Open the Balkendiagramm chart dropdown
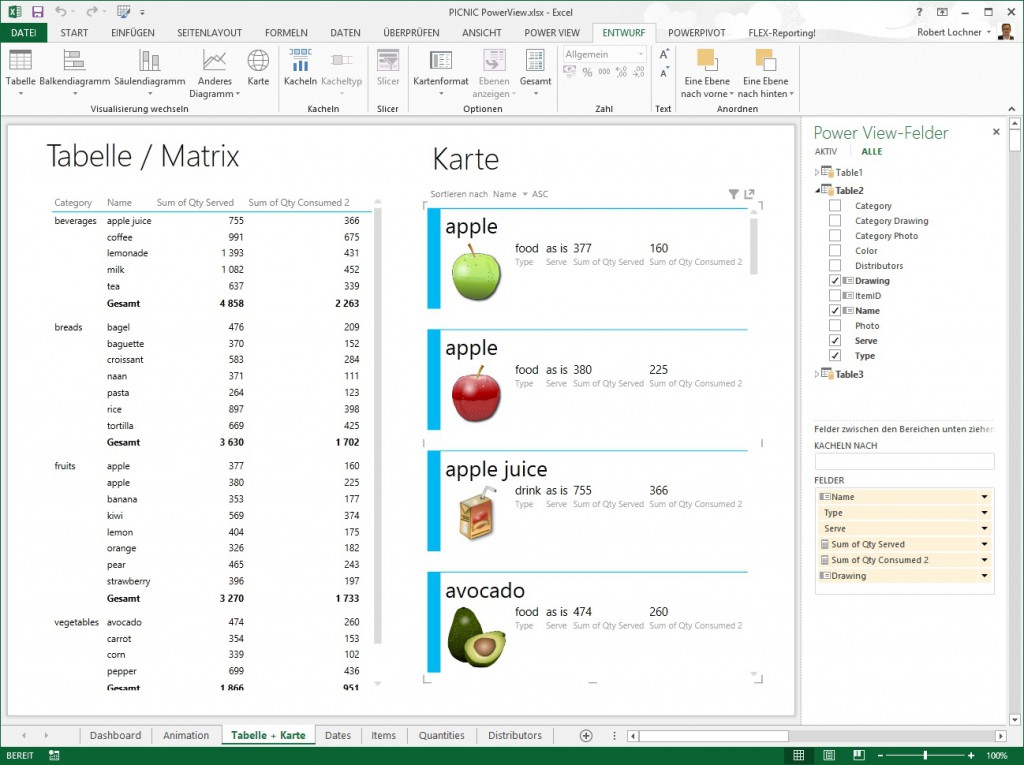This screenshot has width=1024, height=765. (x=74, y=94)
